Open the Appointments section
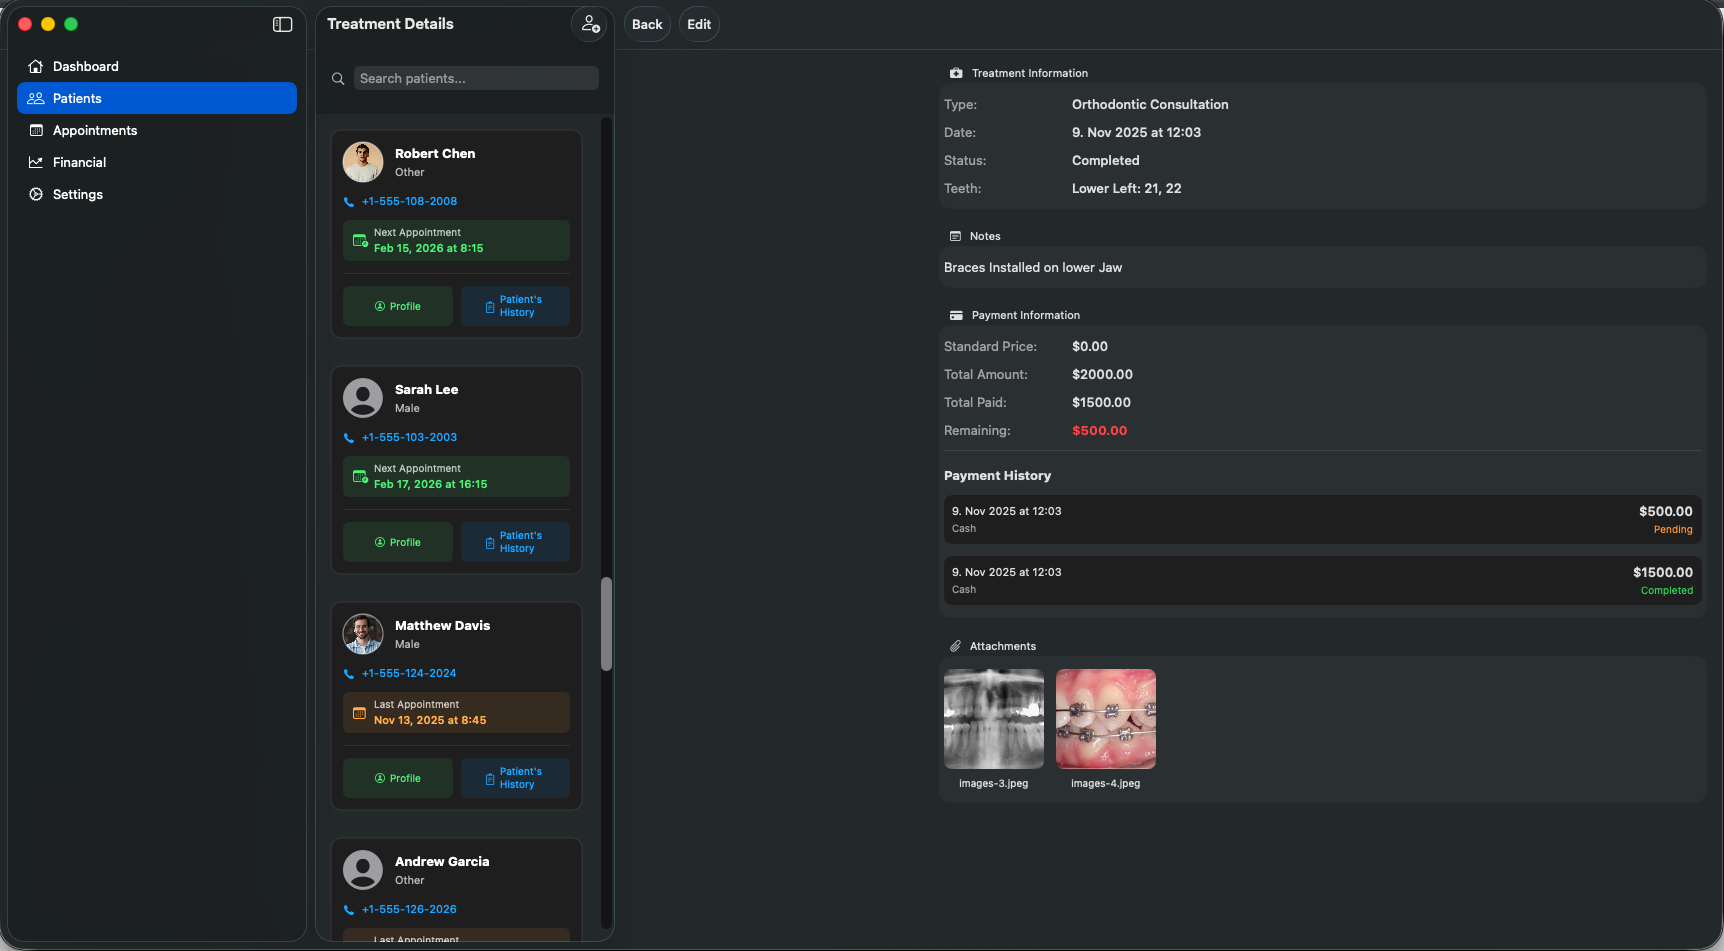Viewport: 1724px width, 951px height. click(x=94, y=130)
